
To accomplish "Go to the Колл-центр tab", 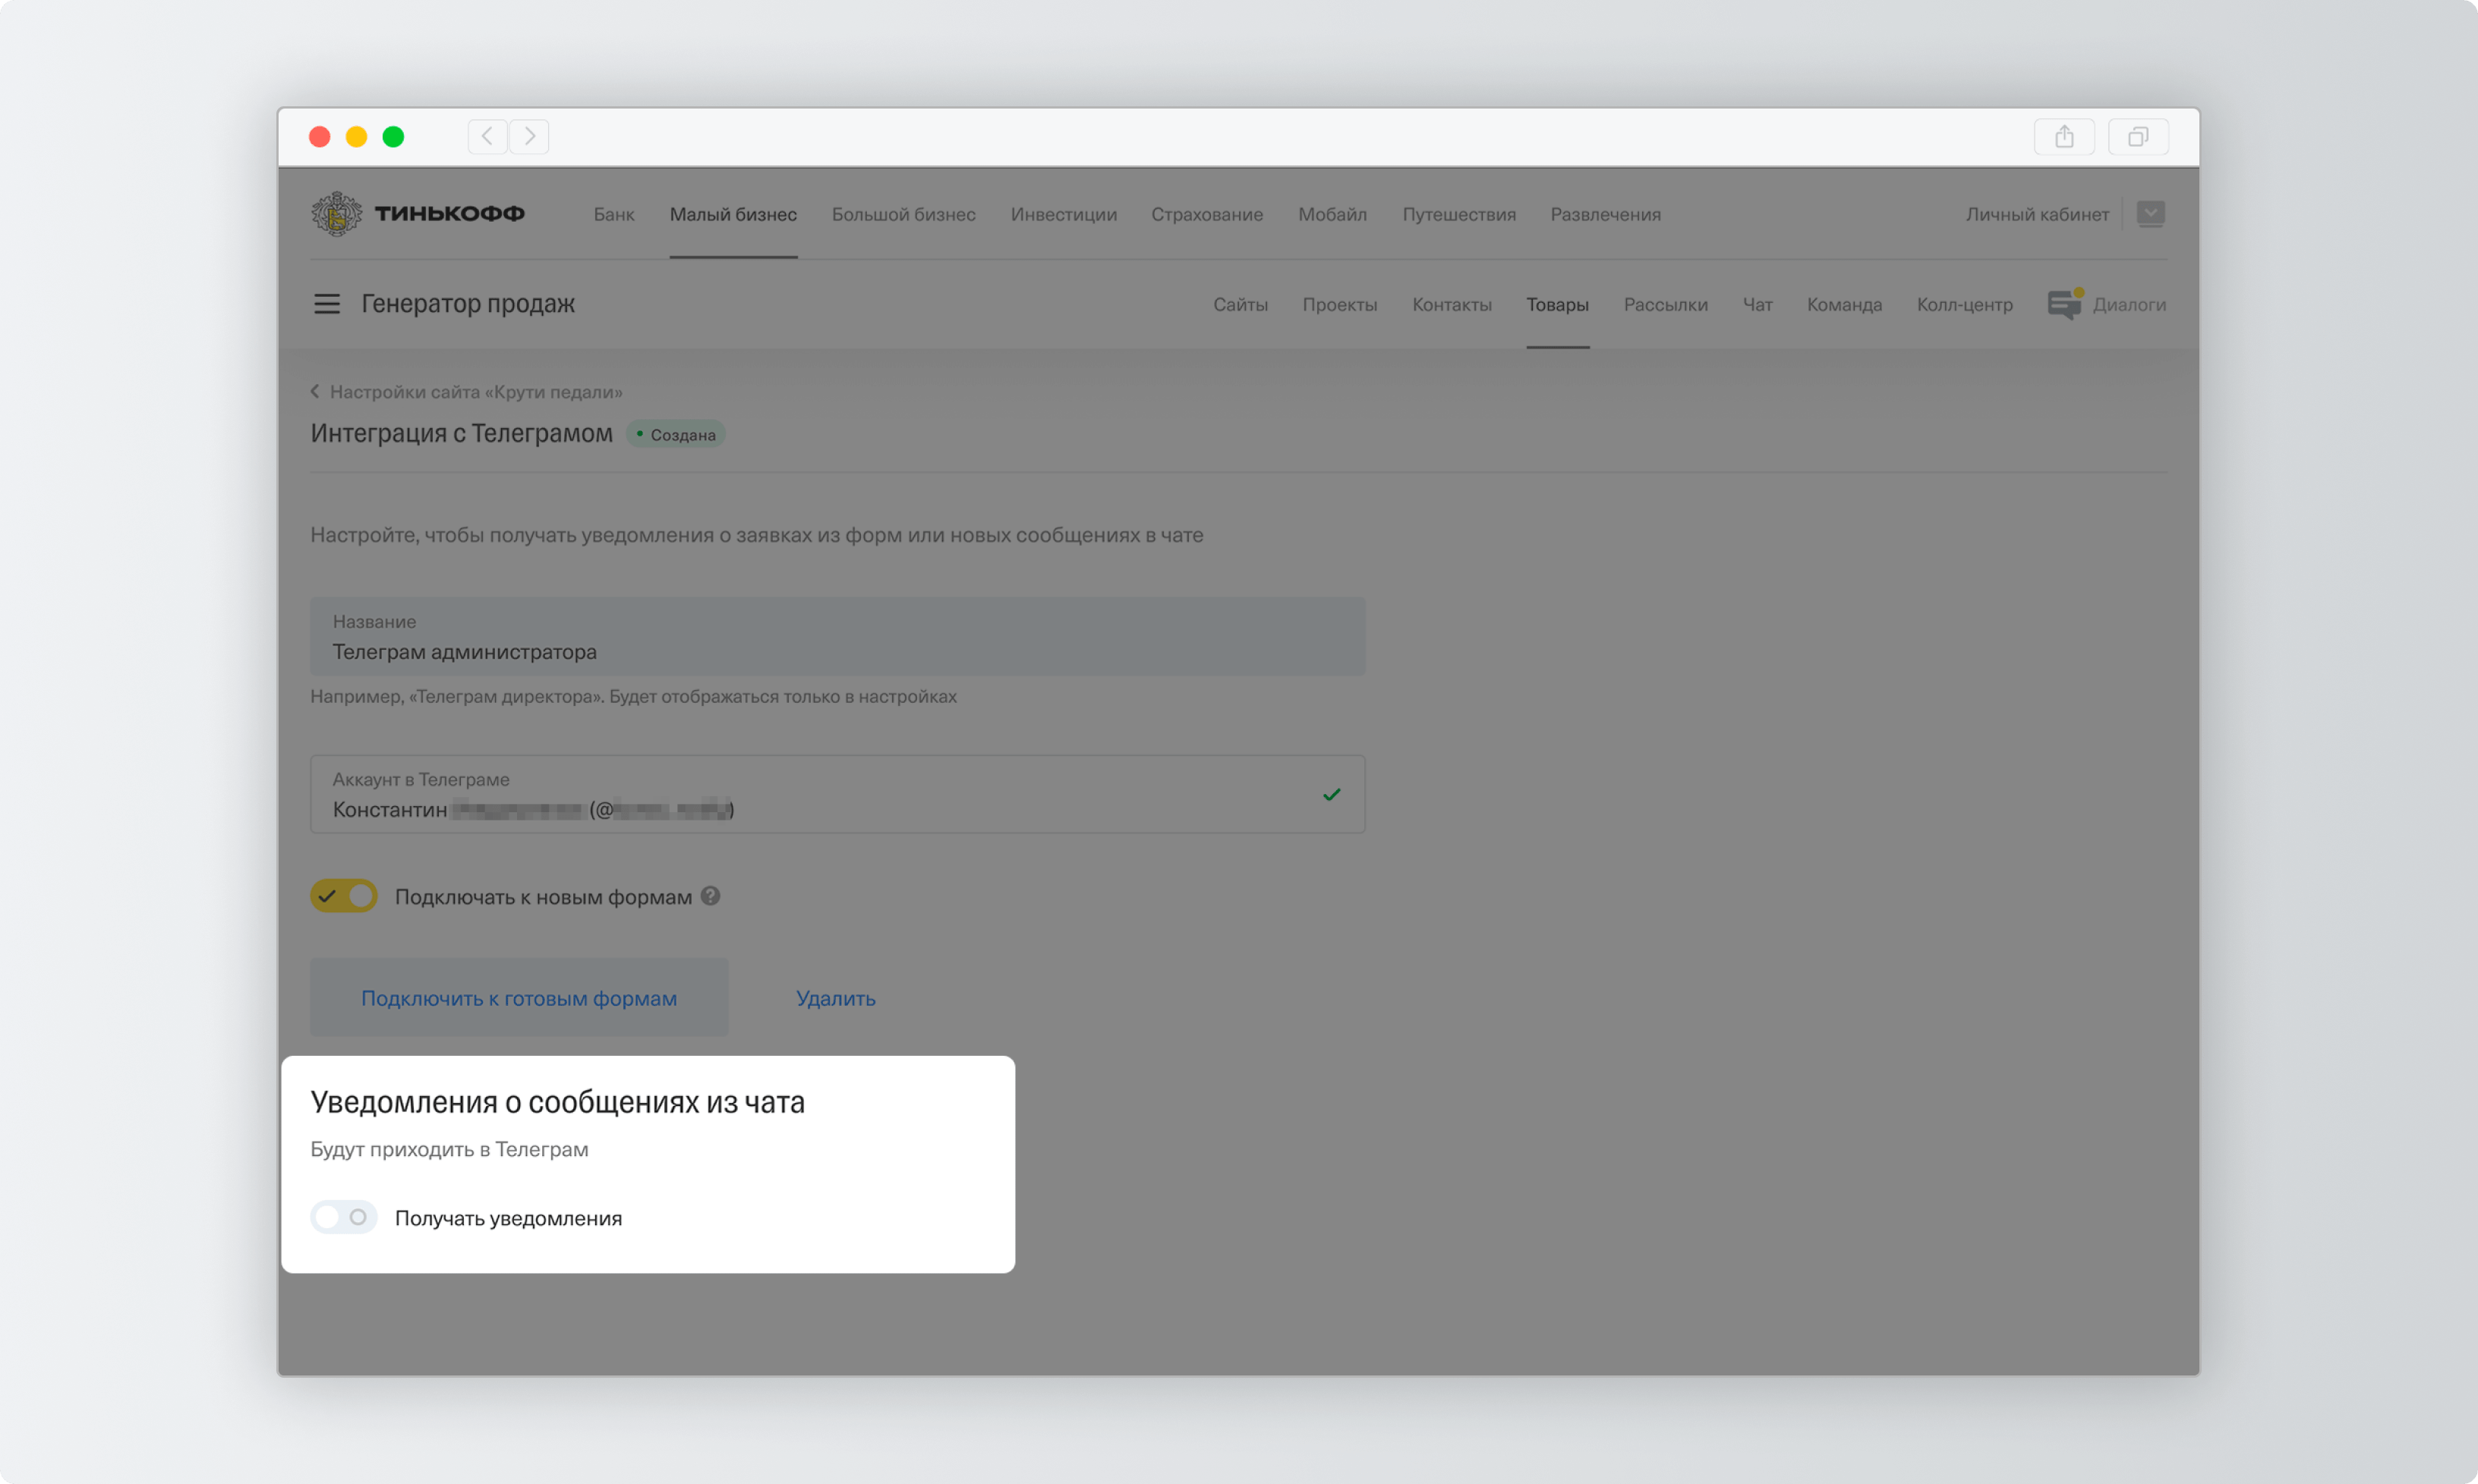I will pos(1964,304).
